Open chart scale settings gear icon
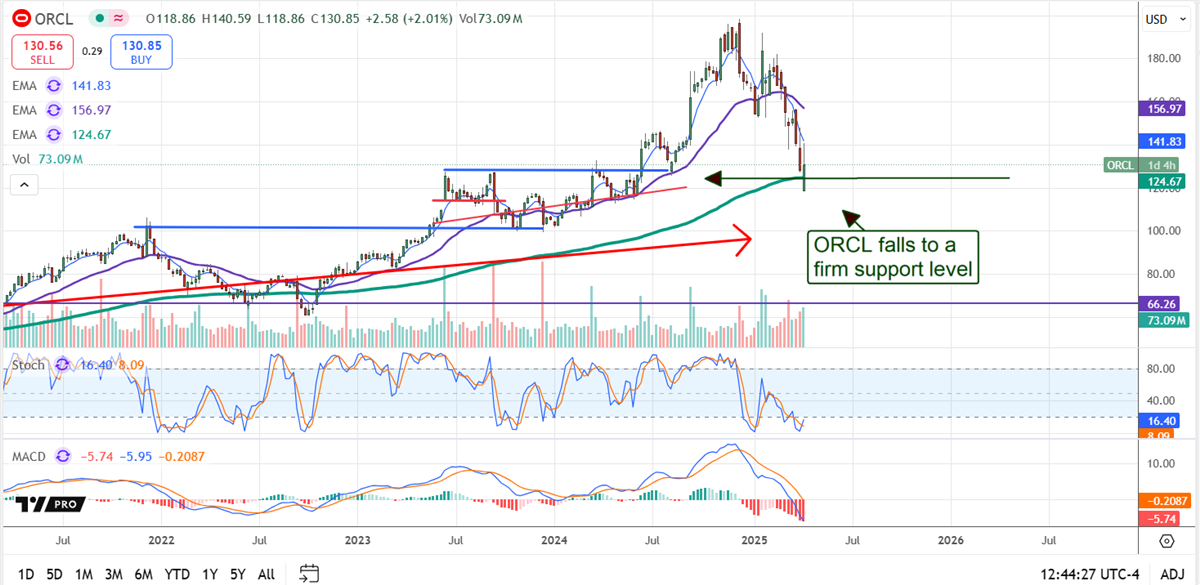 pos(1167,541)
